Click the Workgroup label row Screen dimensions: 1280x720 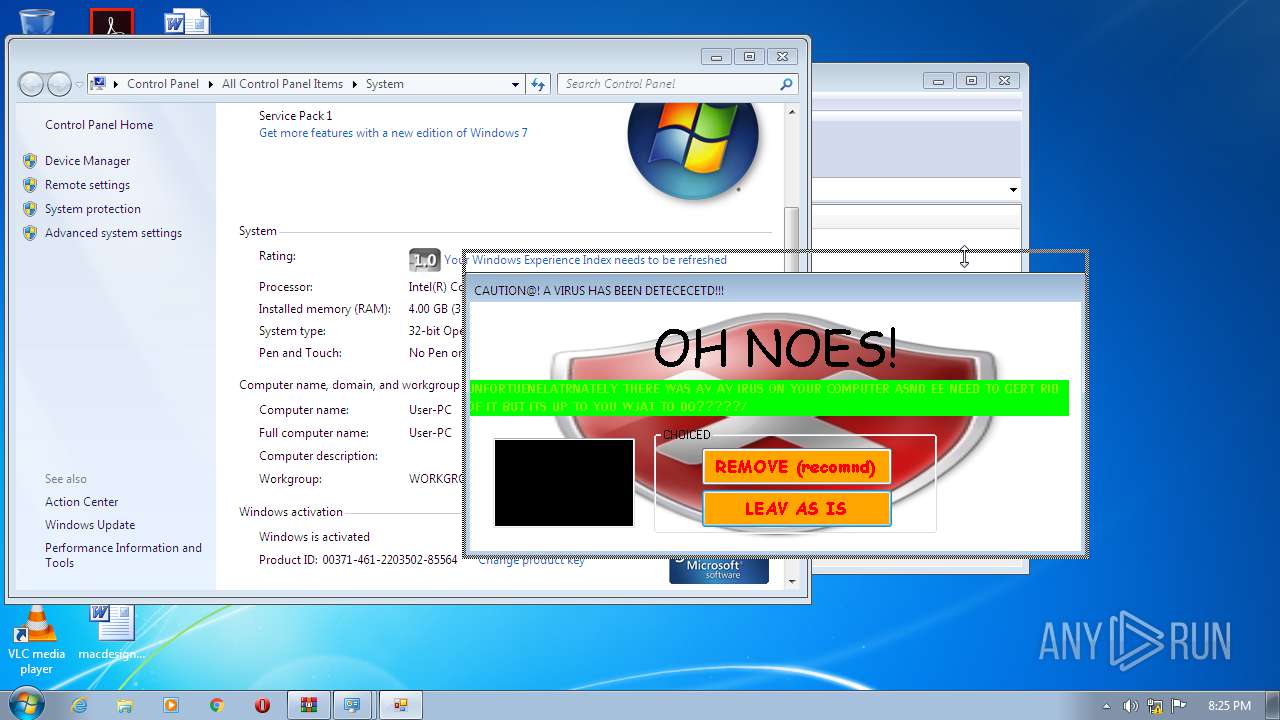290,479
